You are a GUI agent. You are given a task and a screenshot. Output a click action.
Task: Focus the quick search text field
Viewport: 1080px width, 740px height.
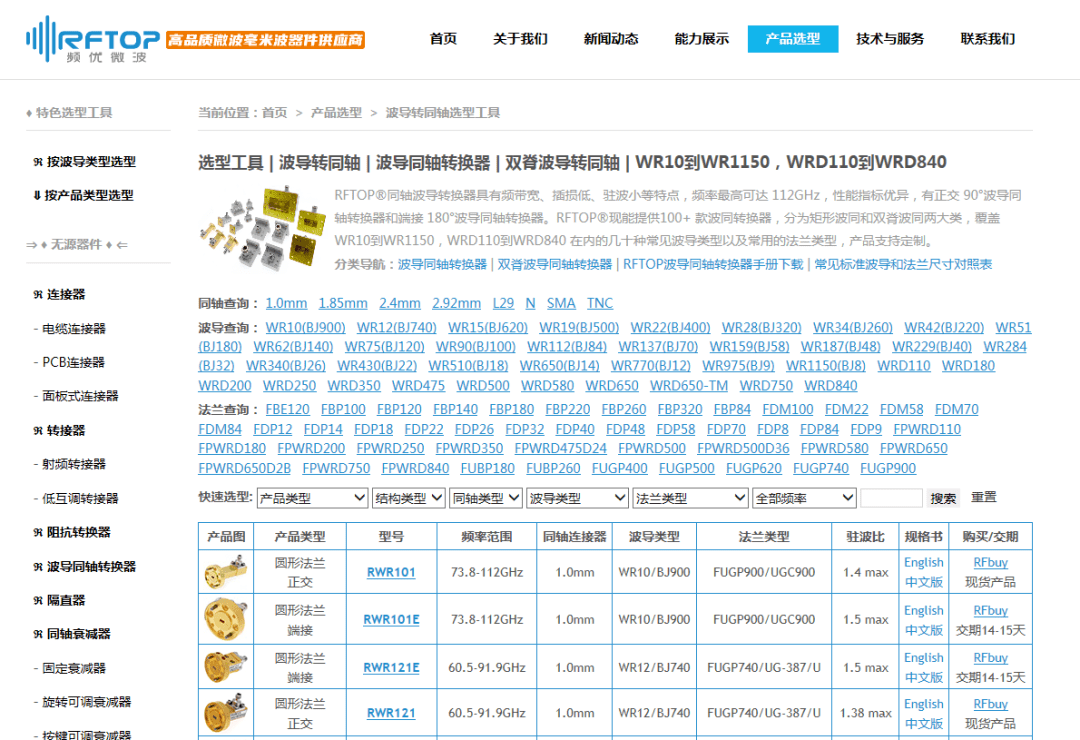891,498
